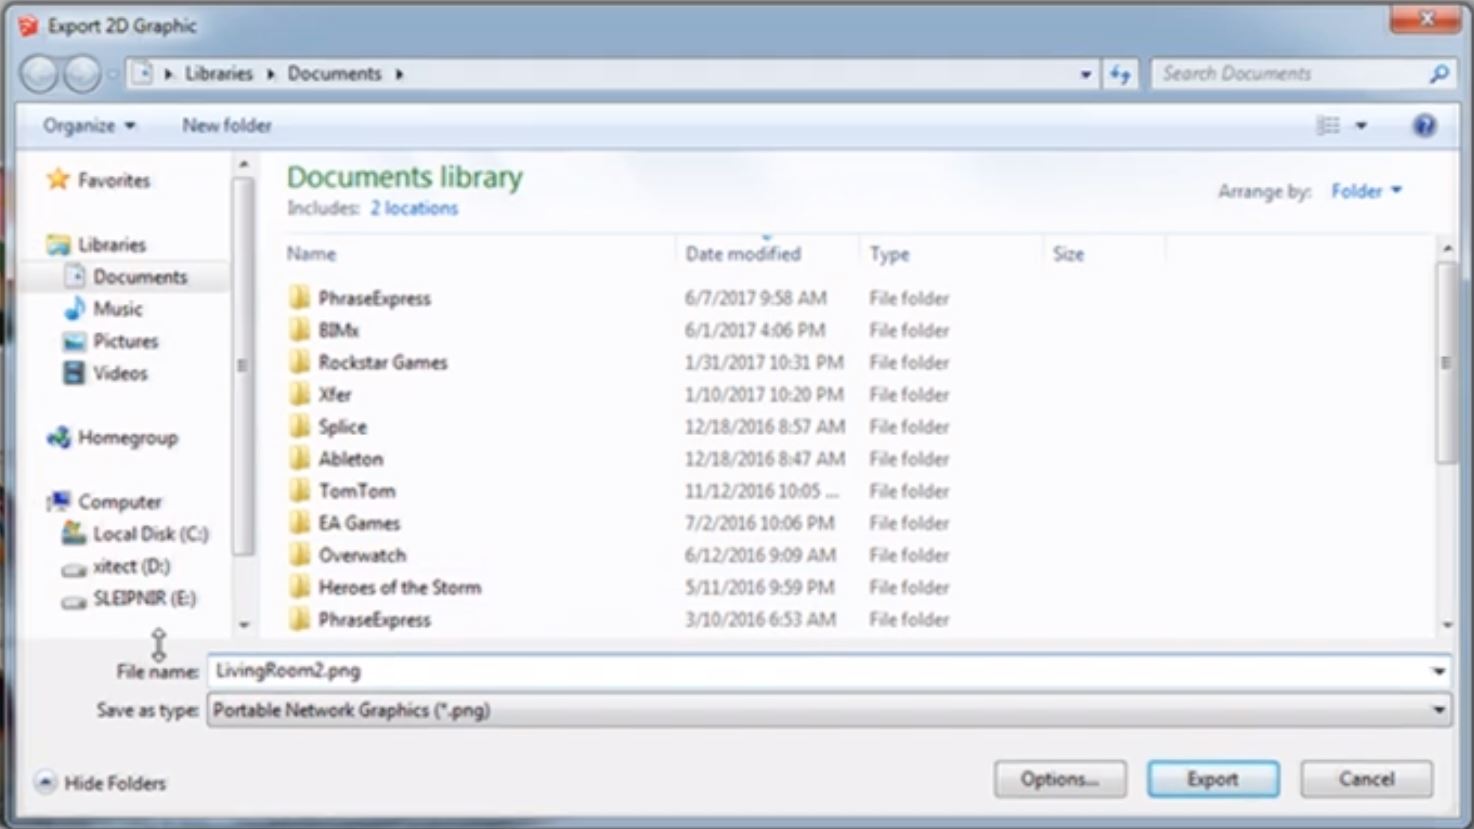Click the Libraries folder icon
This screenshot has height=829, width=1474.
[x=59, y=245]
